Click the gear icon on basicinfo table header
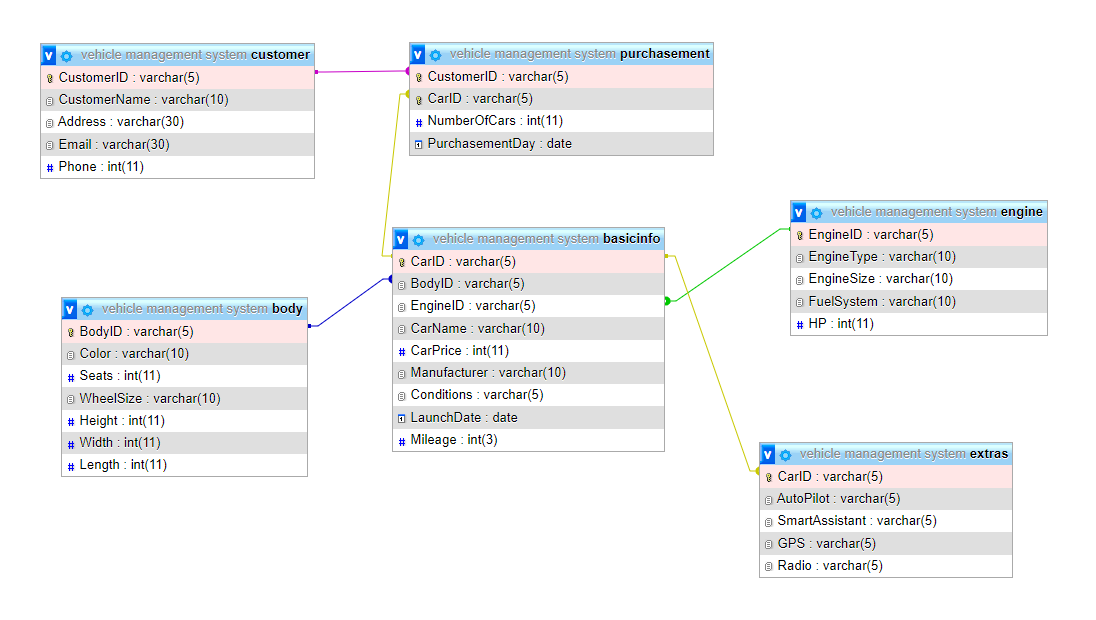 (x=418, y=239)
